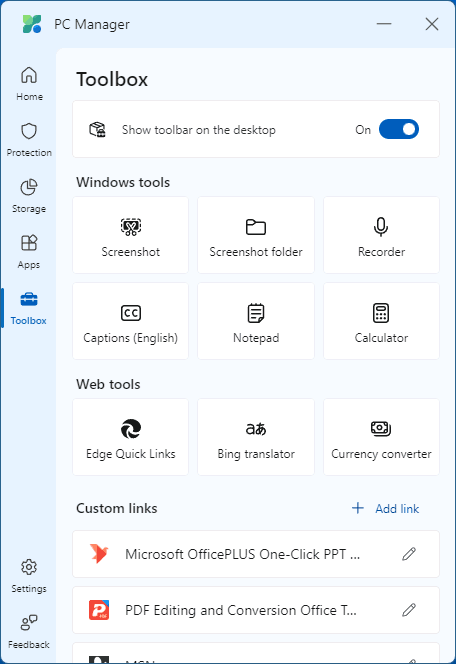Minimize the PC Manager window
456x664 pixels.
(384, 24)
